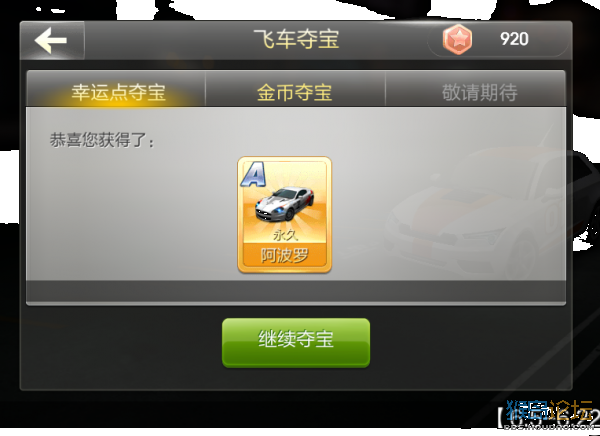The height and width of the screenshot is (436, 600).
Task: Click the 恭喜您获得了 message text
Action: tap(102, 140)
